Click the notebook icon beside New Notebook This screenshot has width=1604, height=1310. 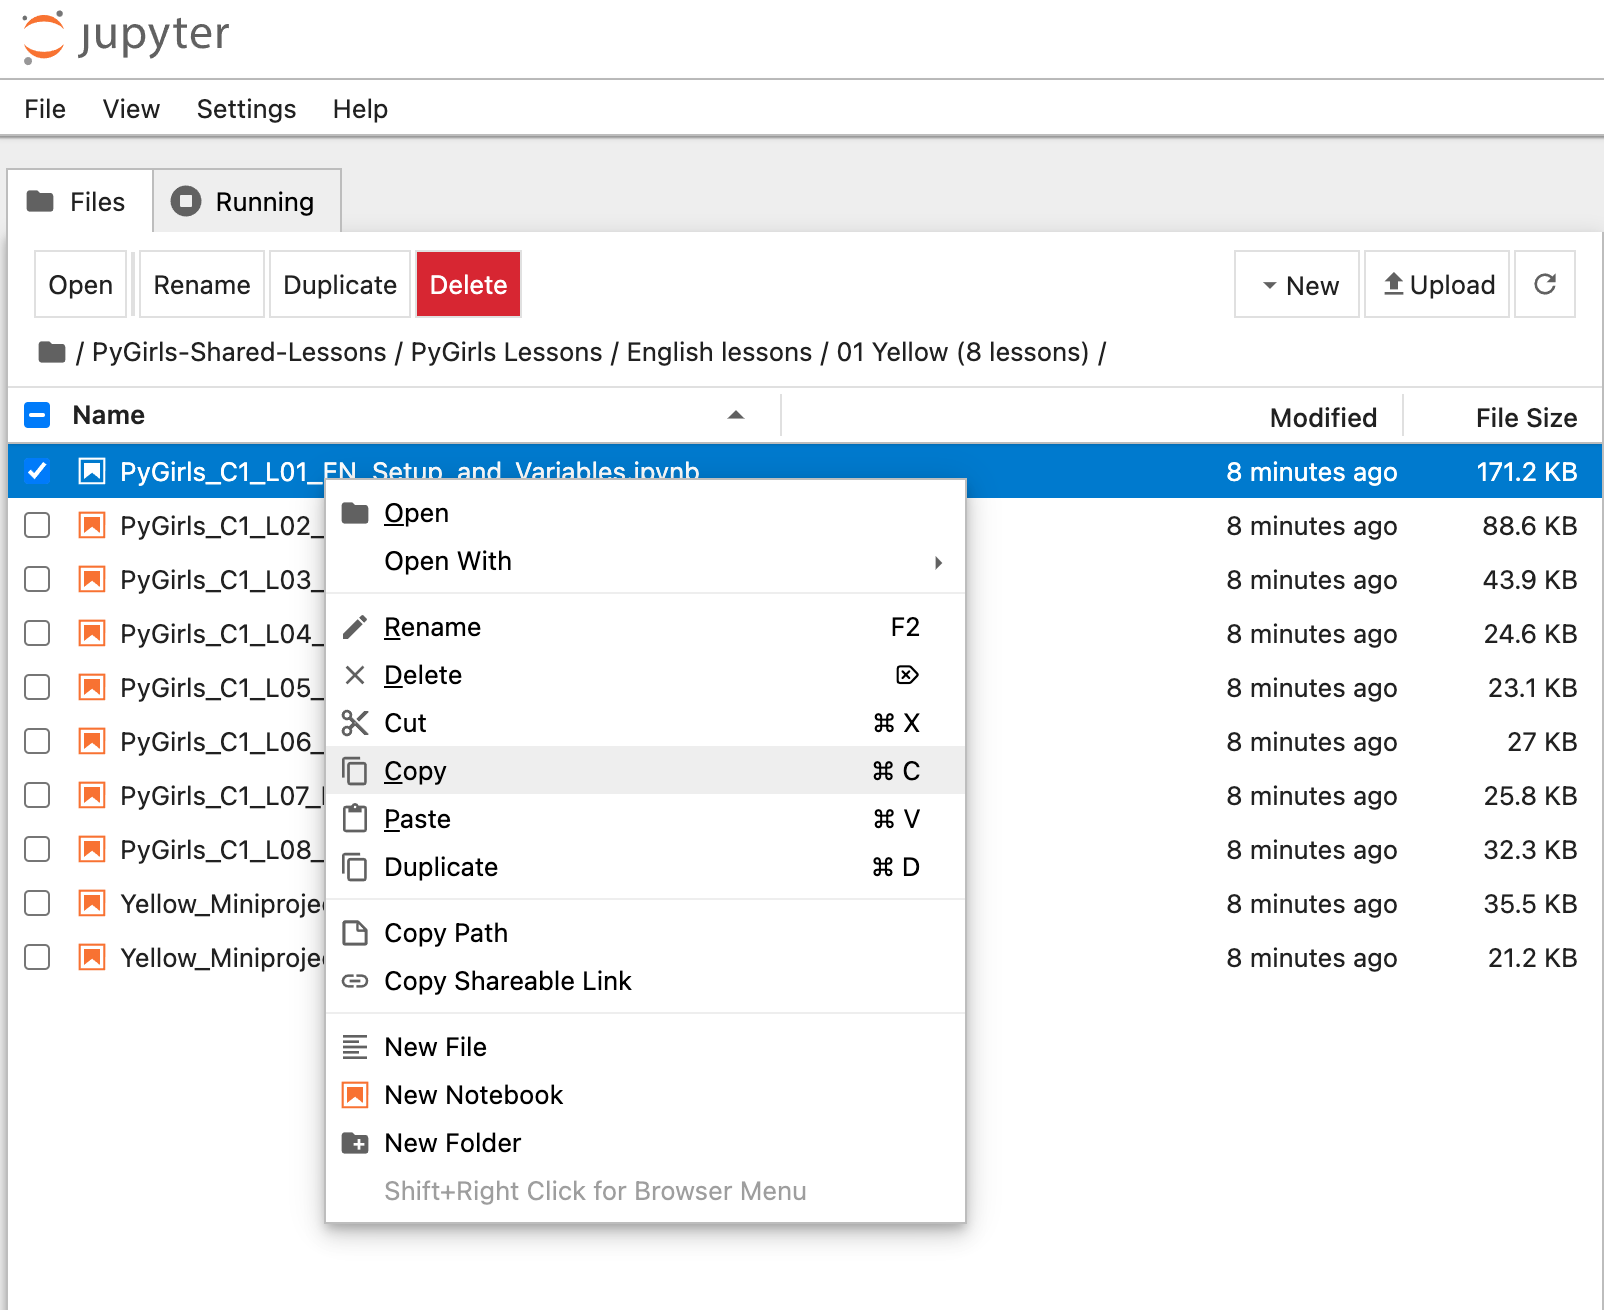(355, 1095)
